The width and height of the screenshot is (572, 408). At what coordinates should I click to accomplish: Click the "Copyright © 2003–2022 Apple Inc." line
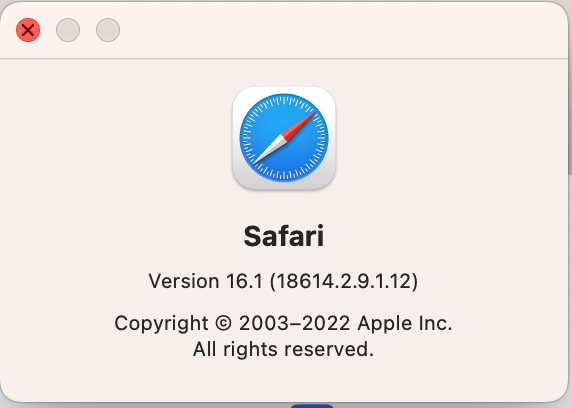click(283, 323)
